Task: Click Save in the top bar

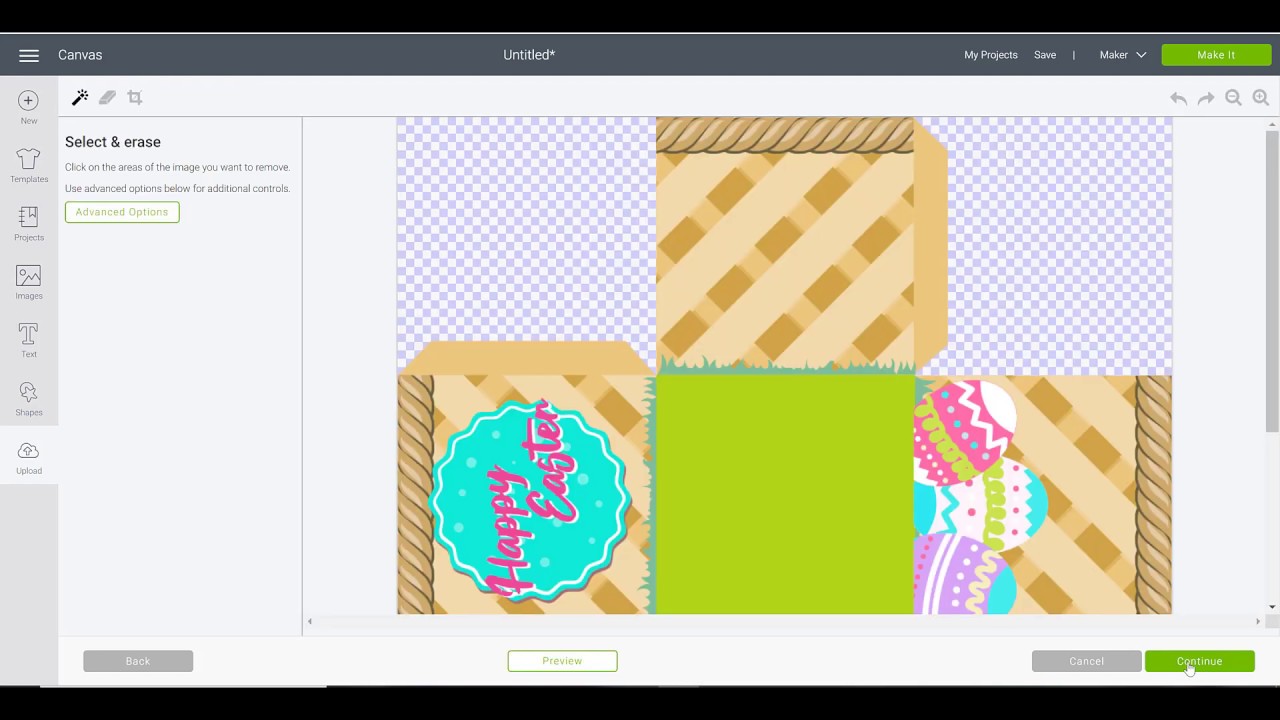Action: pyautogui.click(x=1045, y=55)
